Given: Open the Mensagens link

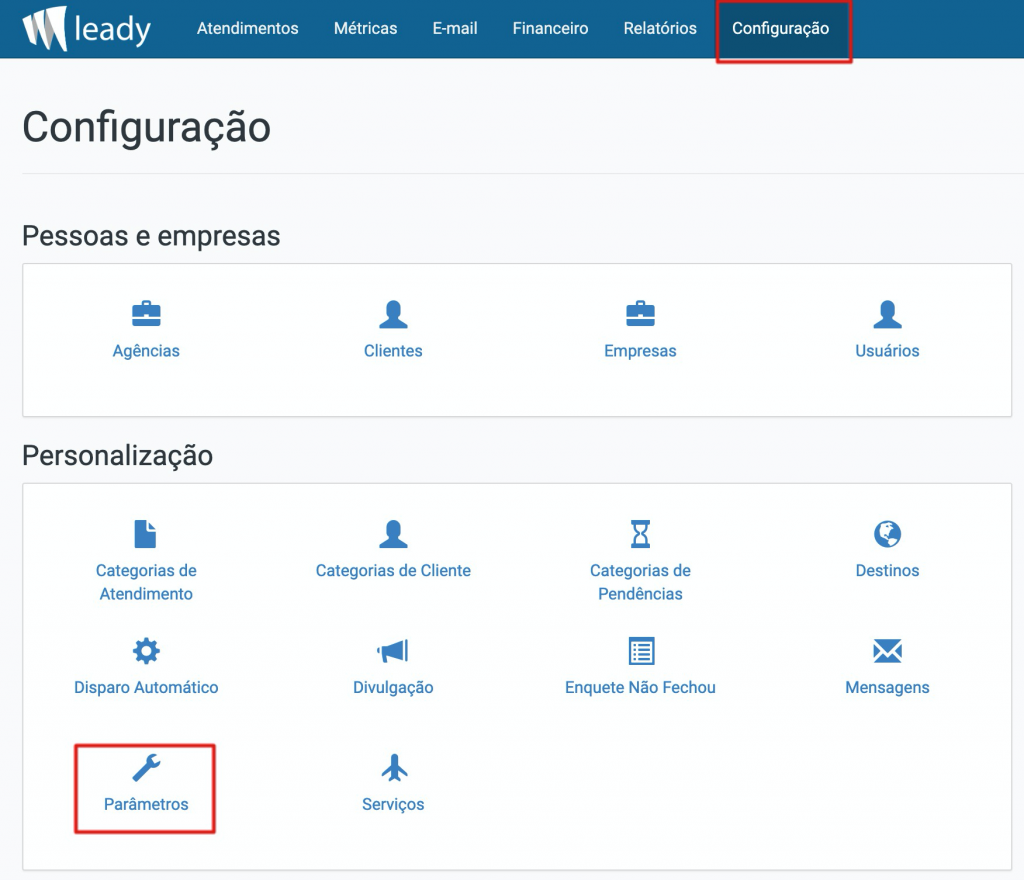Looking at the screenshot, I should click(x=888, y=688).
